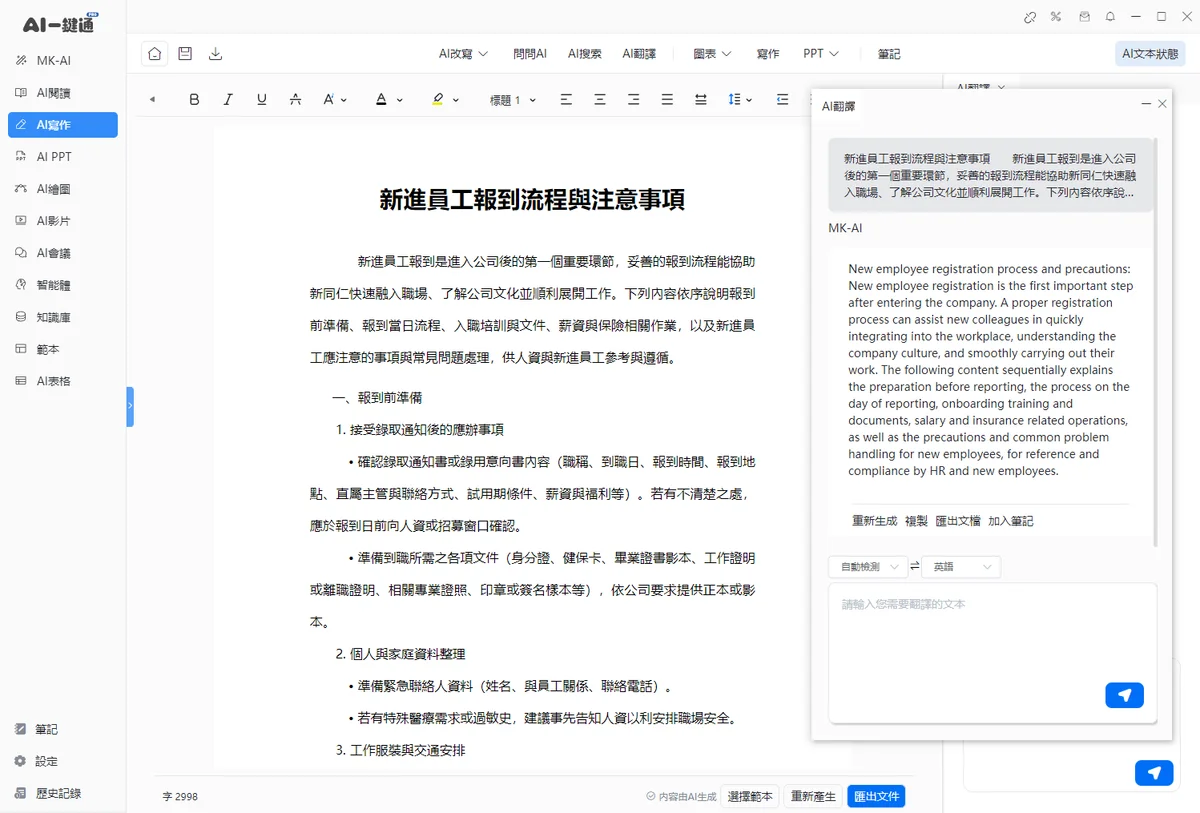Apply yellow highlight with the marker icon
The width and height of the screenshot is (1200, 813).
[438, 100]
